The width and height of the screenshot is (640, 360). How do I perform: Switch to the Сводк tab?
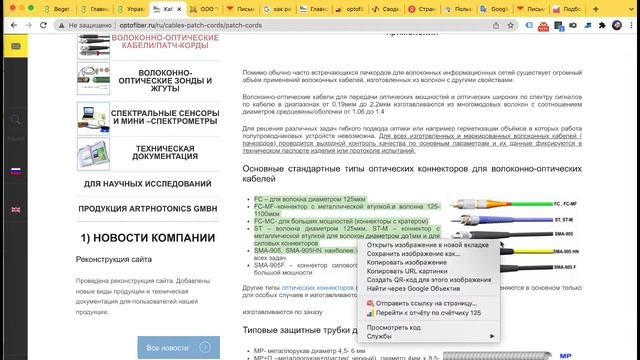coord(386,9)
